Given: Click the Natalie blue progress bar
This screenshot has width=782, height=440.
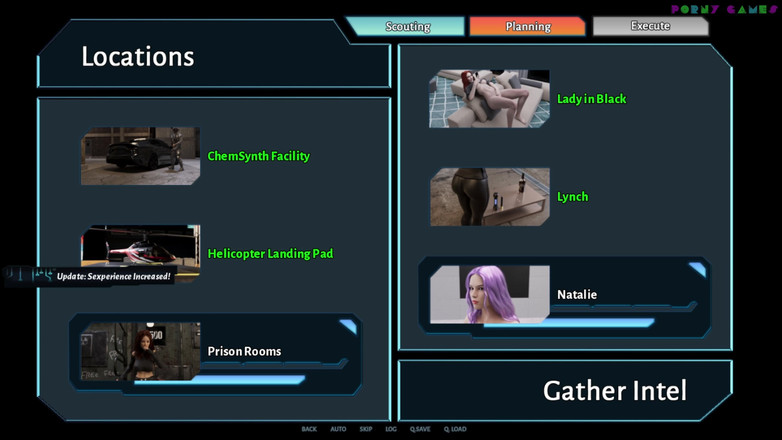Looking at the screenshot, I should (569, 323).
